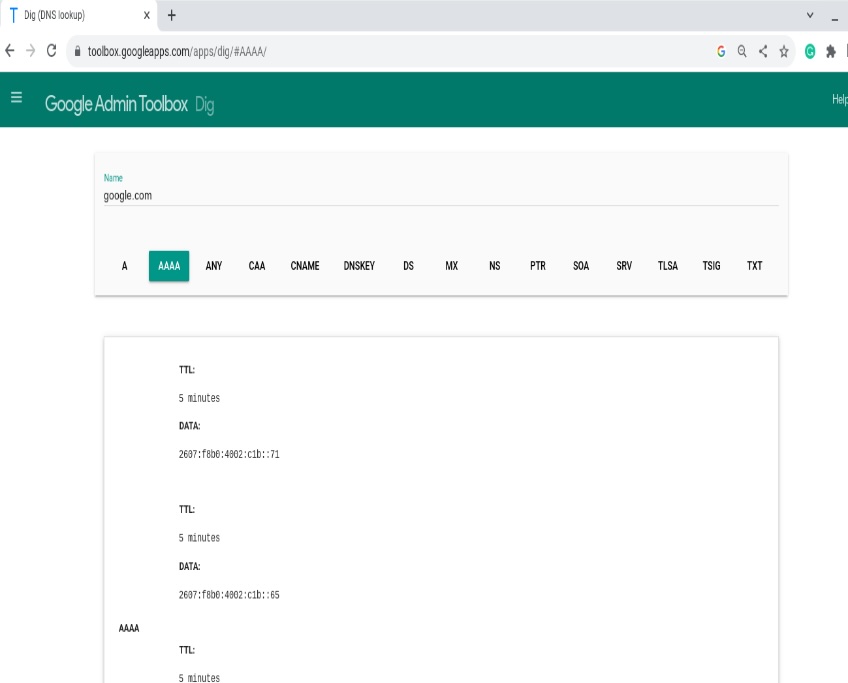Open the zoom magnifier in address bar
The width and height of the screenshot is (848, 683).
click(x=742, y=51)
